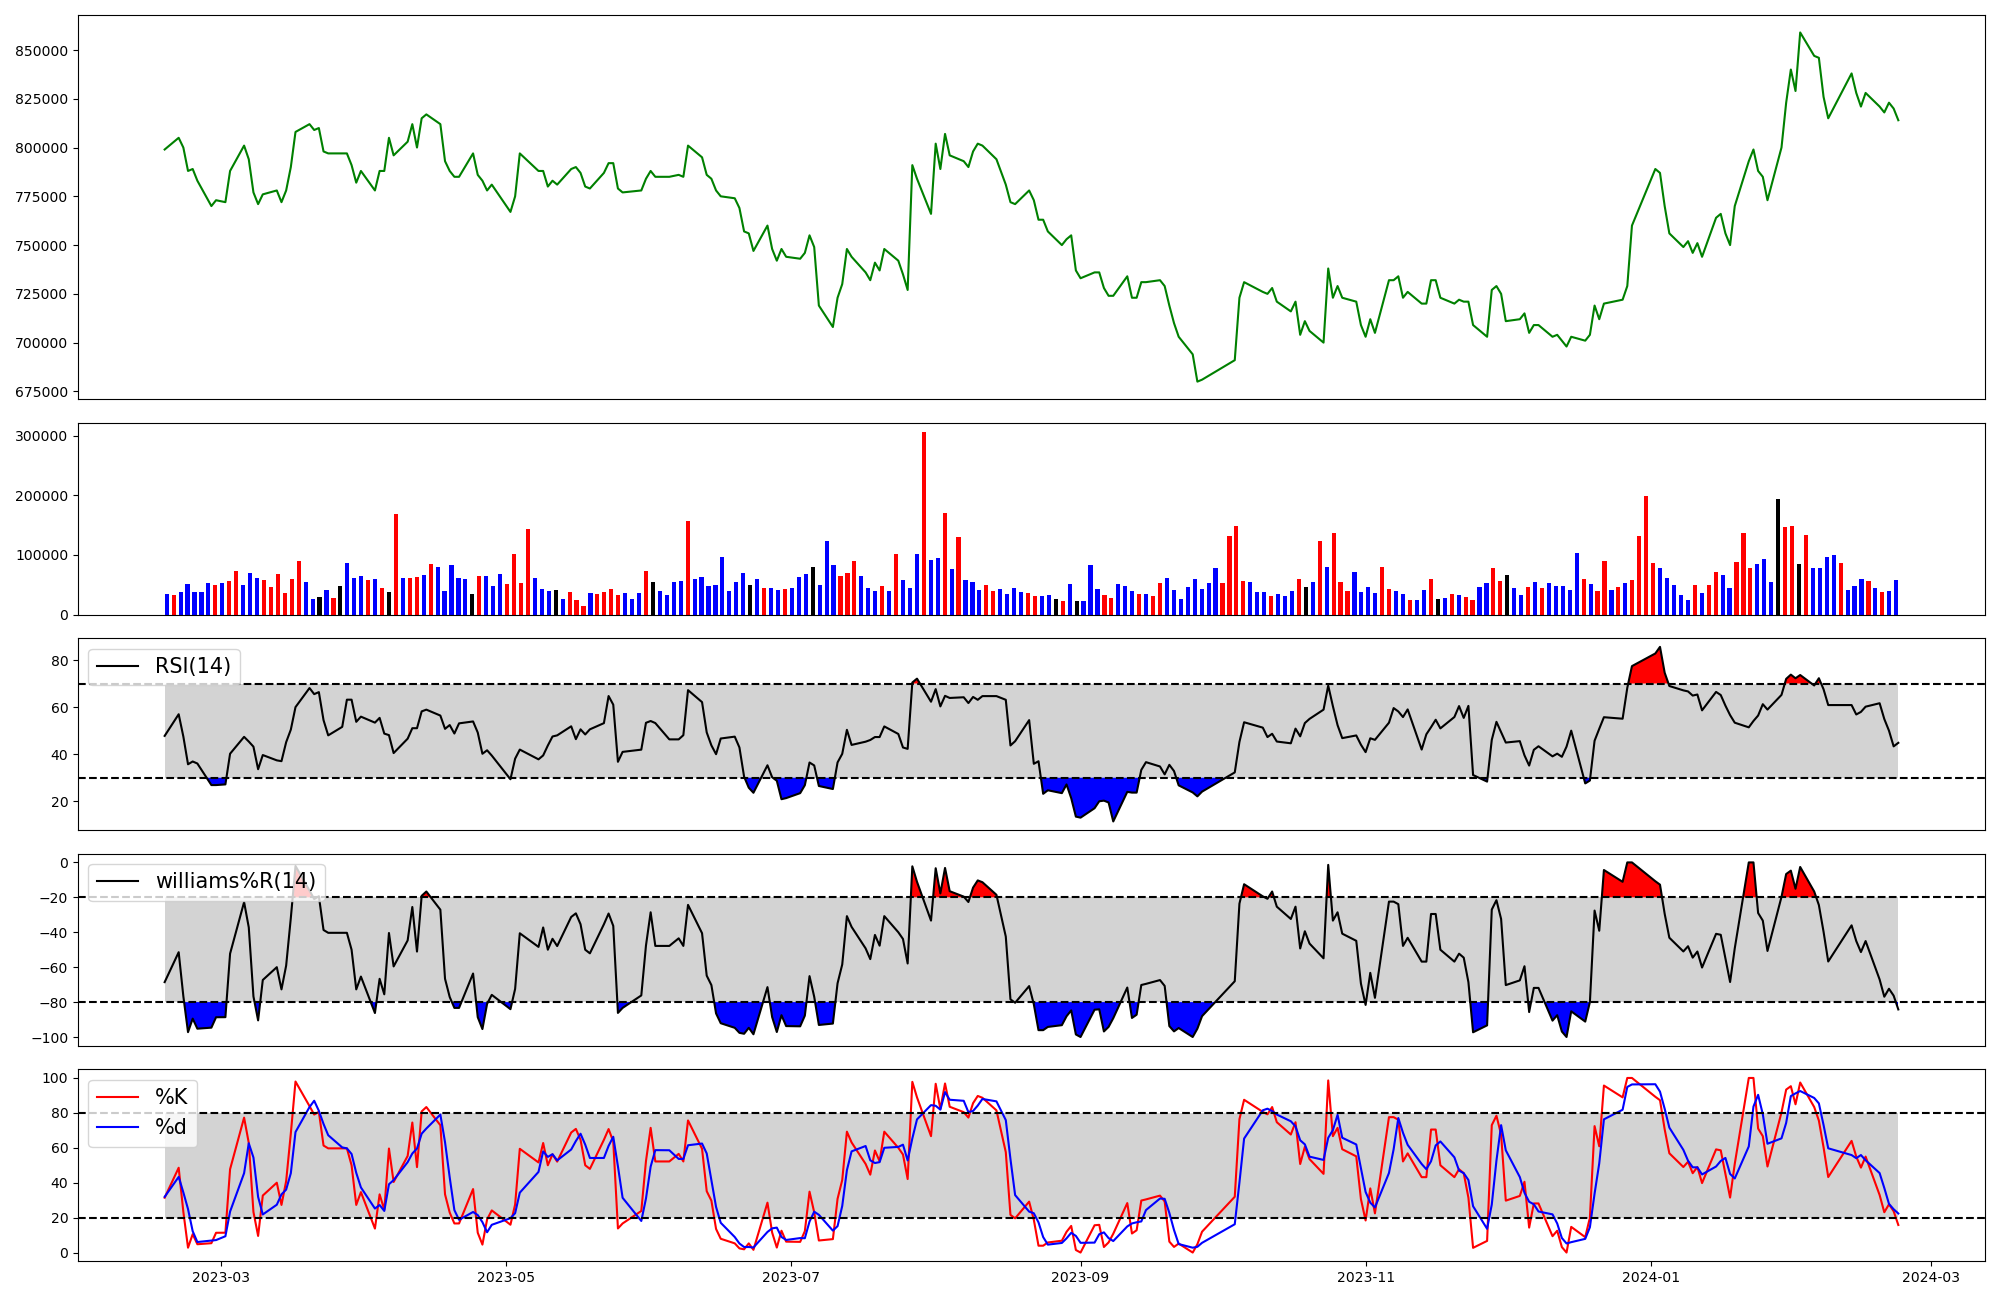Click the 2023-07 x-axis tick label
This screenshot has width=2000, height=1300.
click(791, 1277)
